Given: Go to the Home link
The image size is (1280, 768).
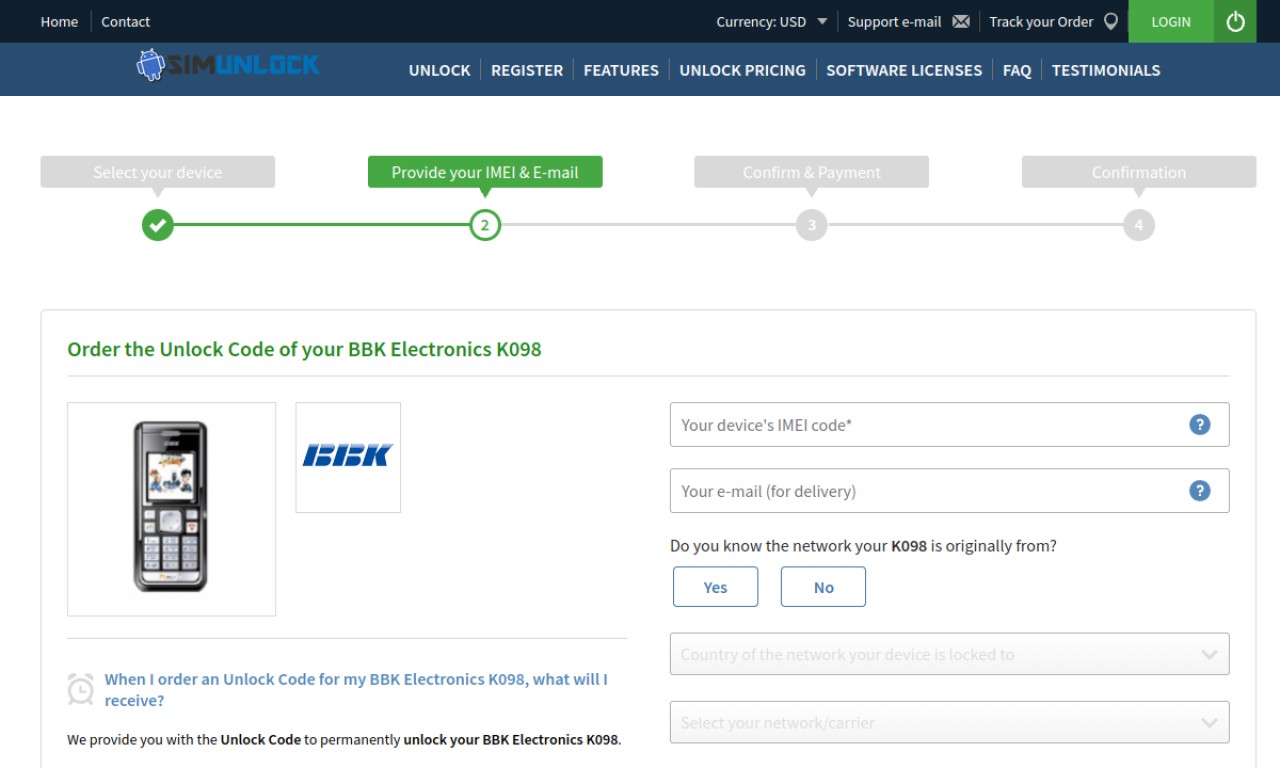Looking at the screenshot, I should coord(59,21).
